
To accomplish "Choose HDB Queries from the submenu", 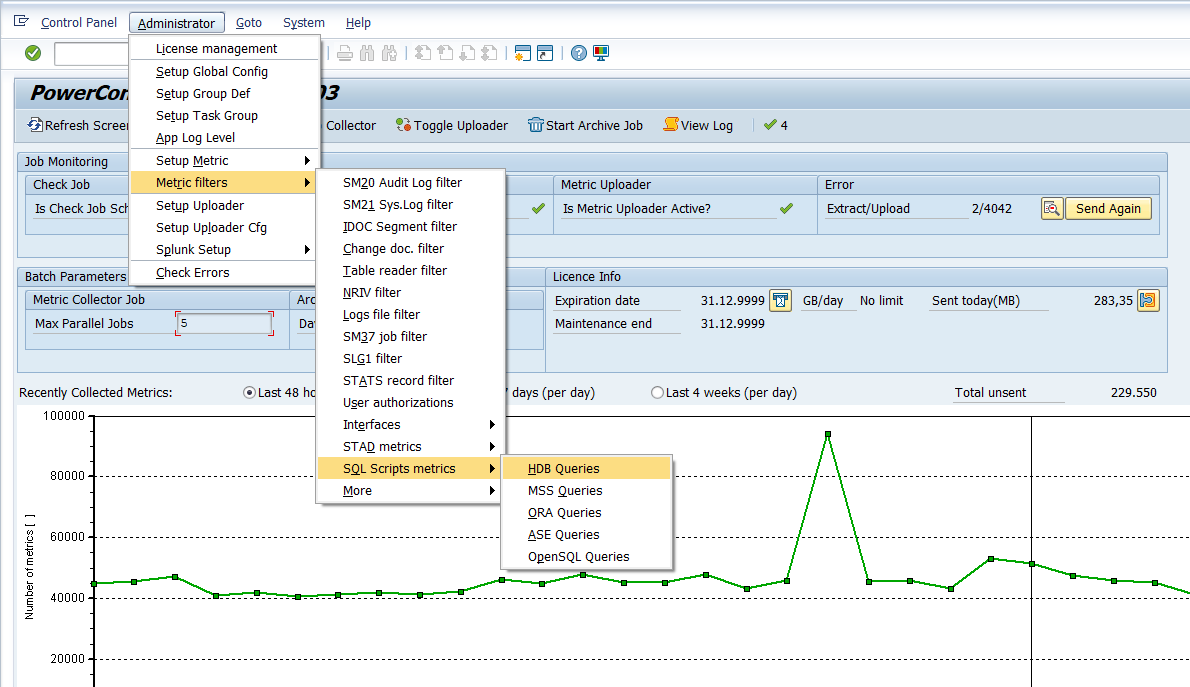I will coord(564,469).
